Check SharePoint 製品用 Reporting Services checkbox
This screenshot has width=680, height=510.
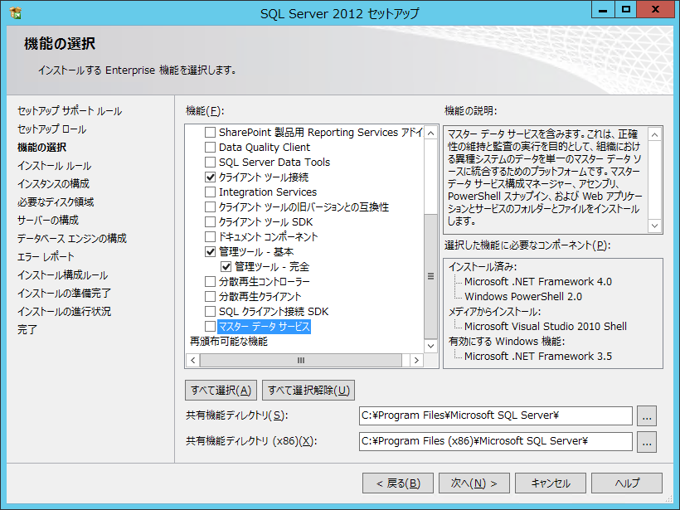(210, 132)
